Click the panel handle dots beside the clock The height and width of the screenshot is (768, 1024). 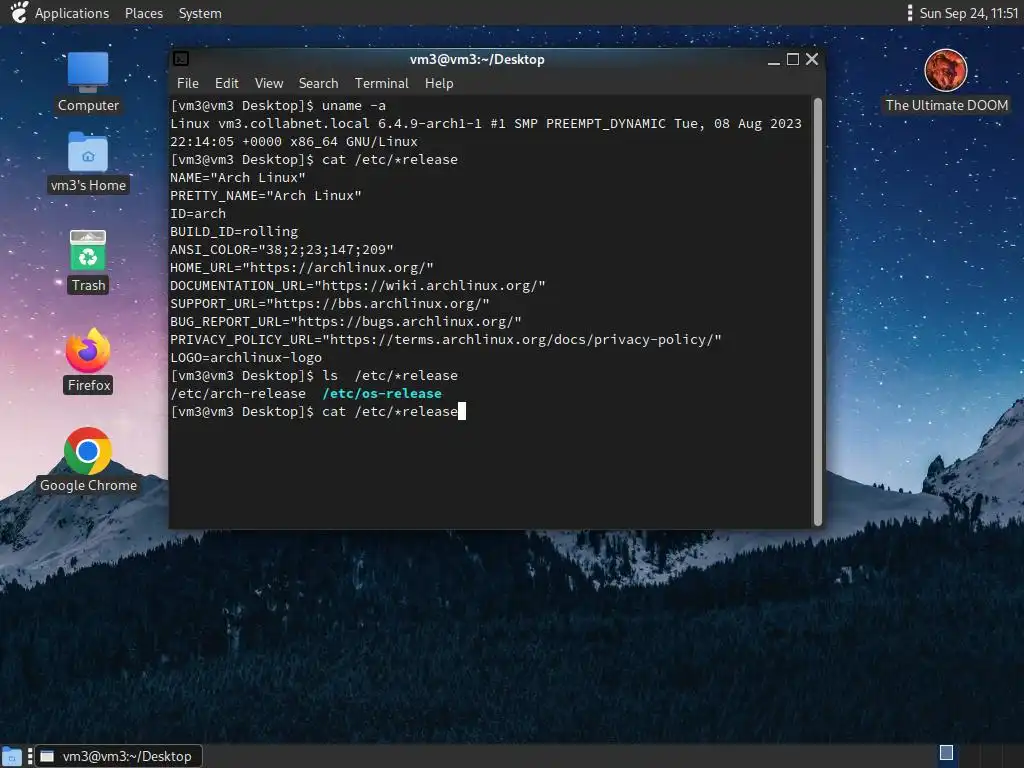(910, 13)
